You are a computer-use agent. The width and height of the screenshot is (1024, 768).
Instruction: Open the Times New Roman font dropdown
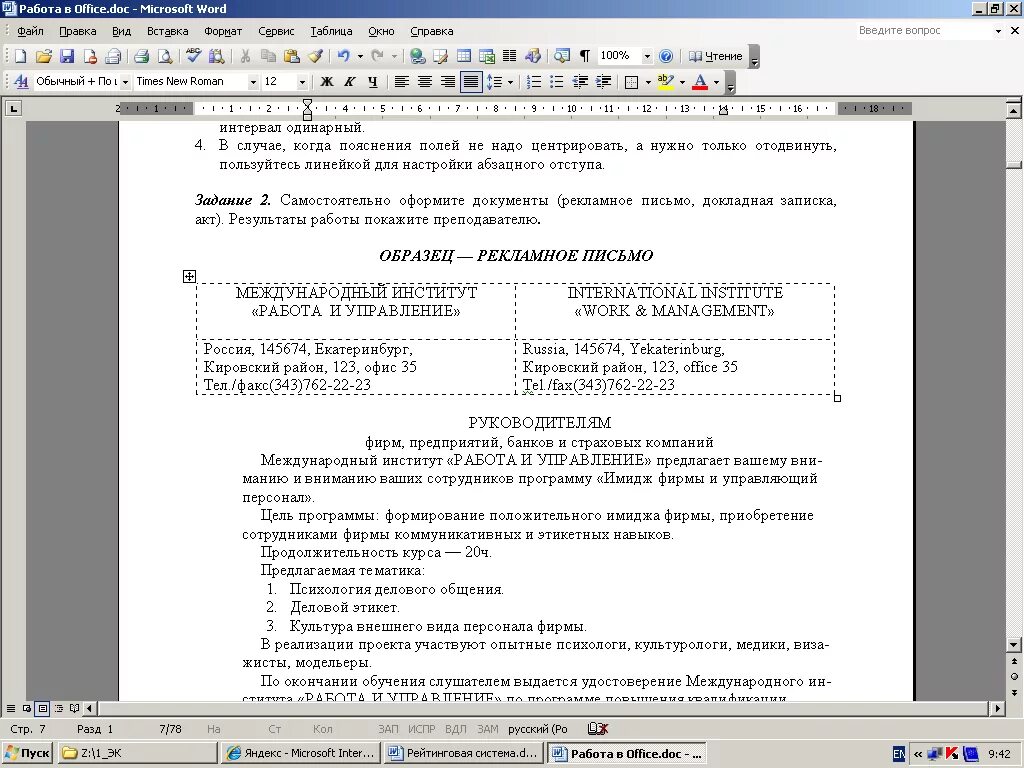click(253, 82)
